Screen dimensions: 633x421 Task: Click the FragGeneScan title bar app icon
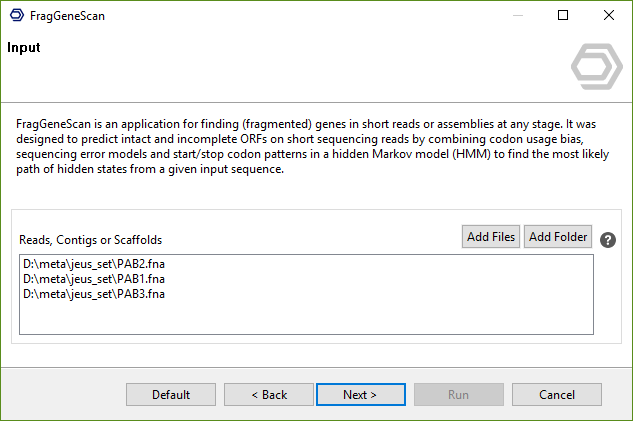pos(16,16)
